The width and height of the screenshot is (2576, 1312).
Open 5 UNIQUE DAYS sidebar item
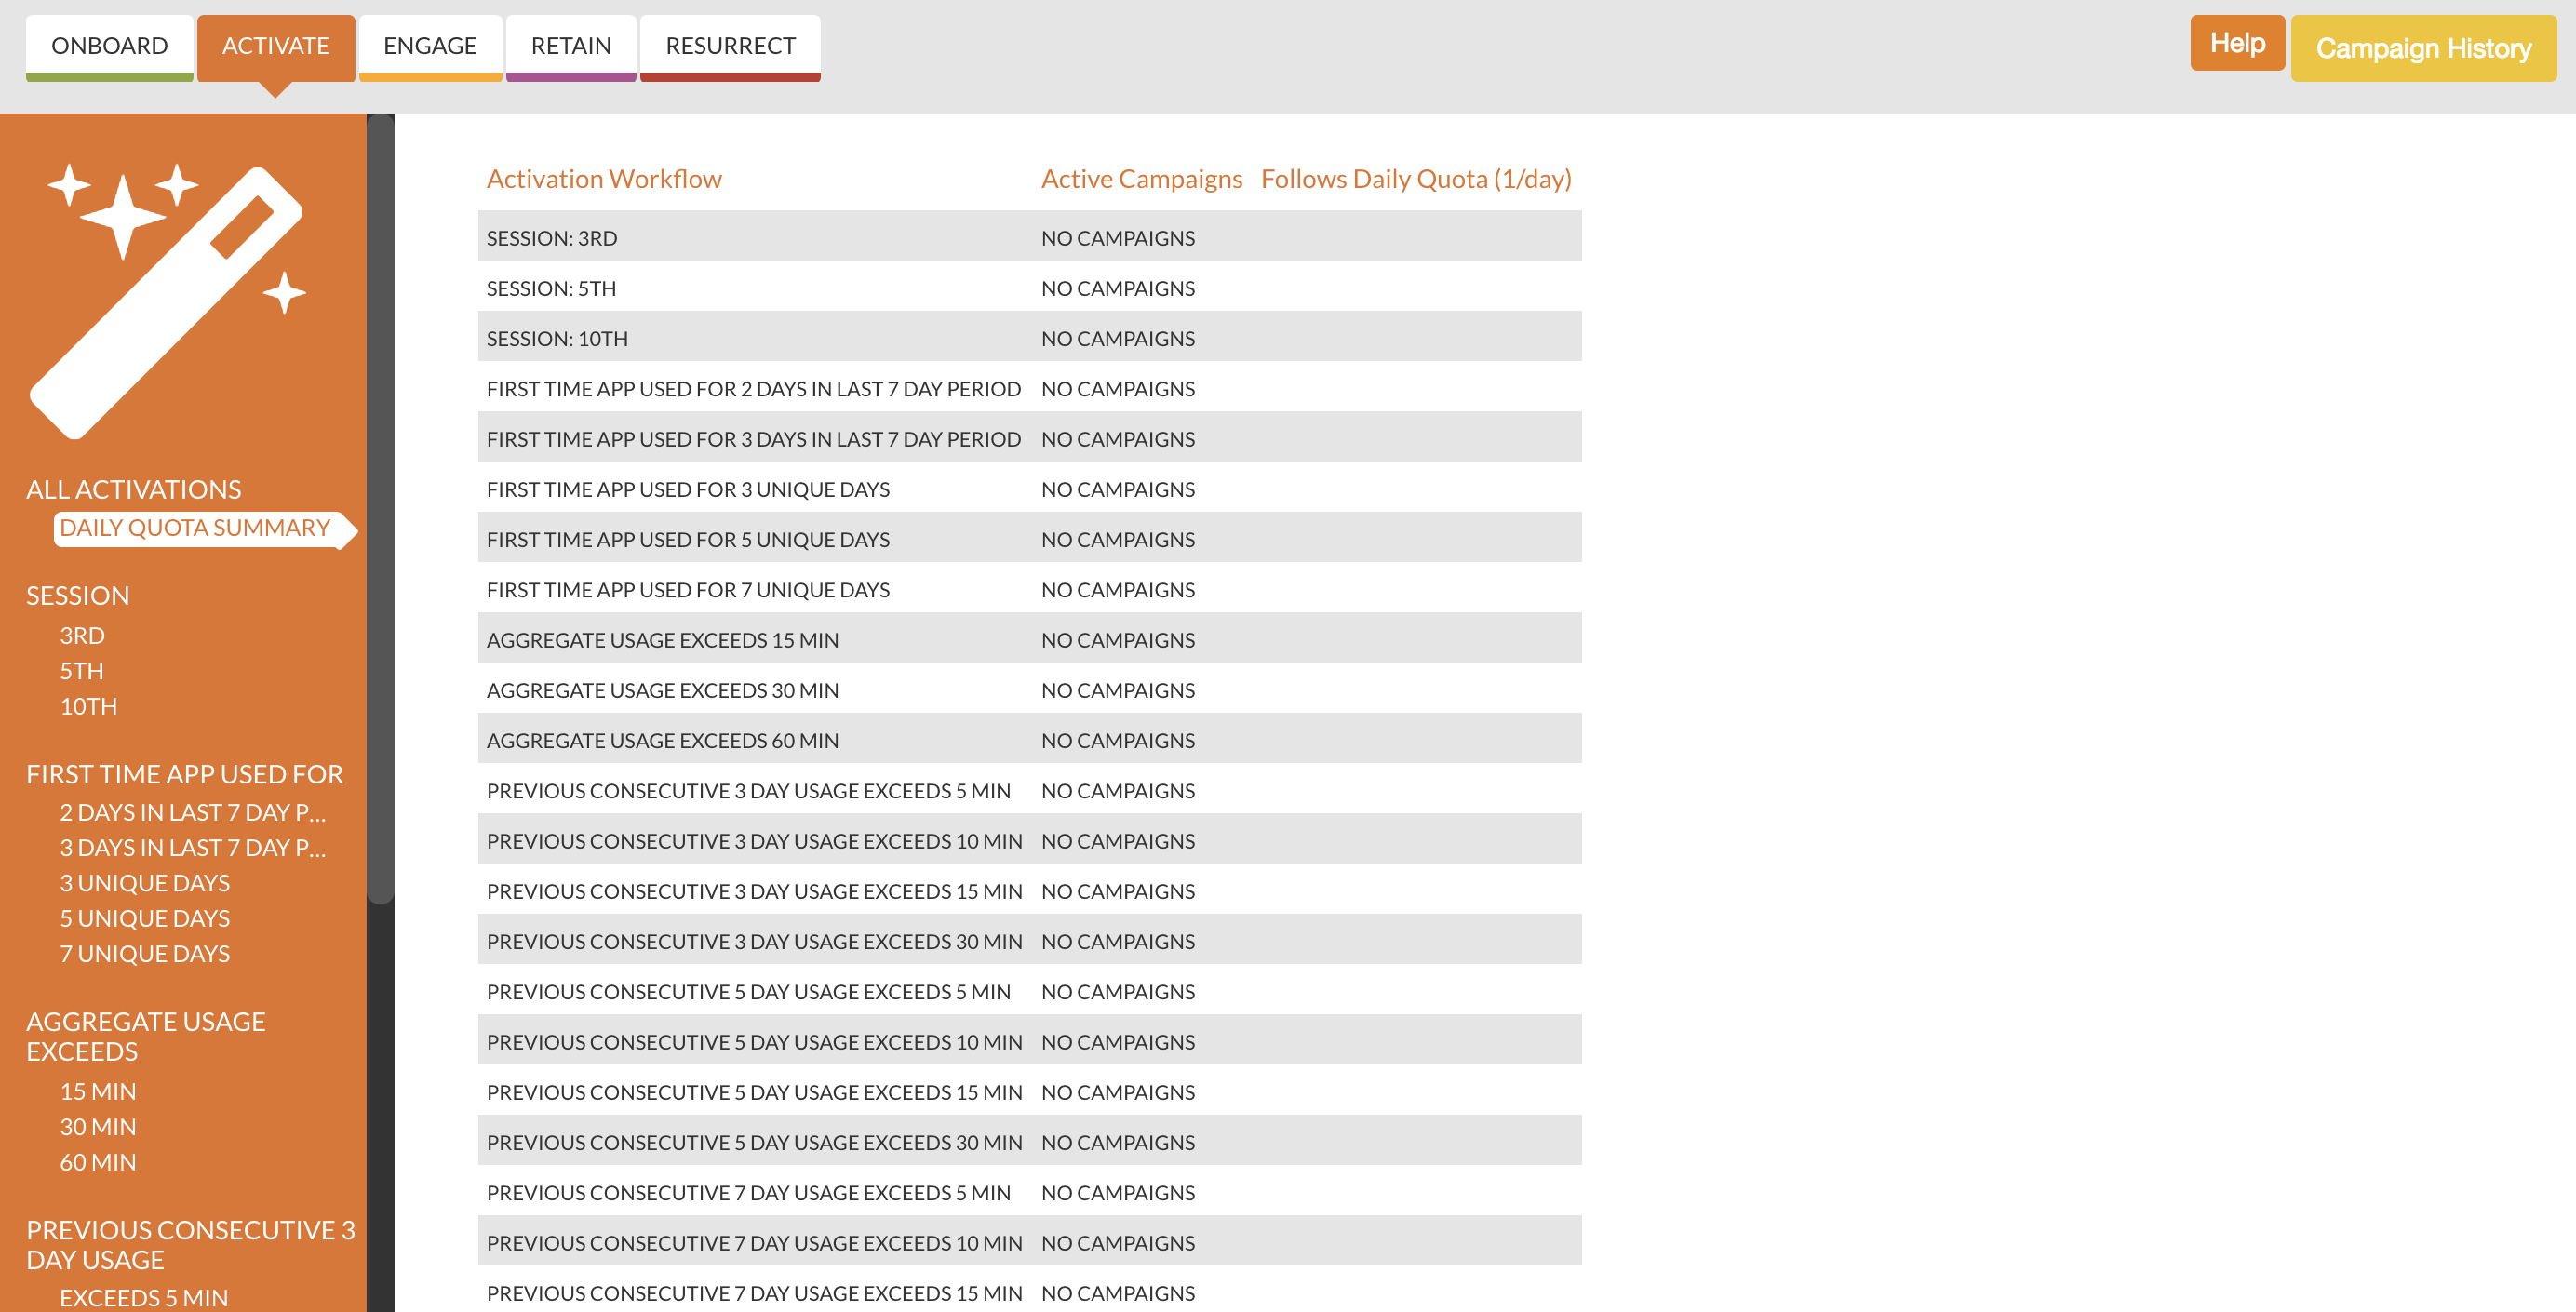[x=145, y=918]
